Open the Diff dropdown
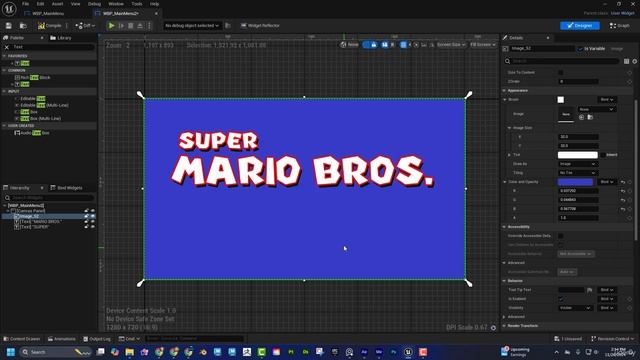The image size is (640, 360). 85,26
